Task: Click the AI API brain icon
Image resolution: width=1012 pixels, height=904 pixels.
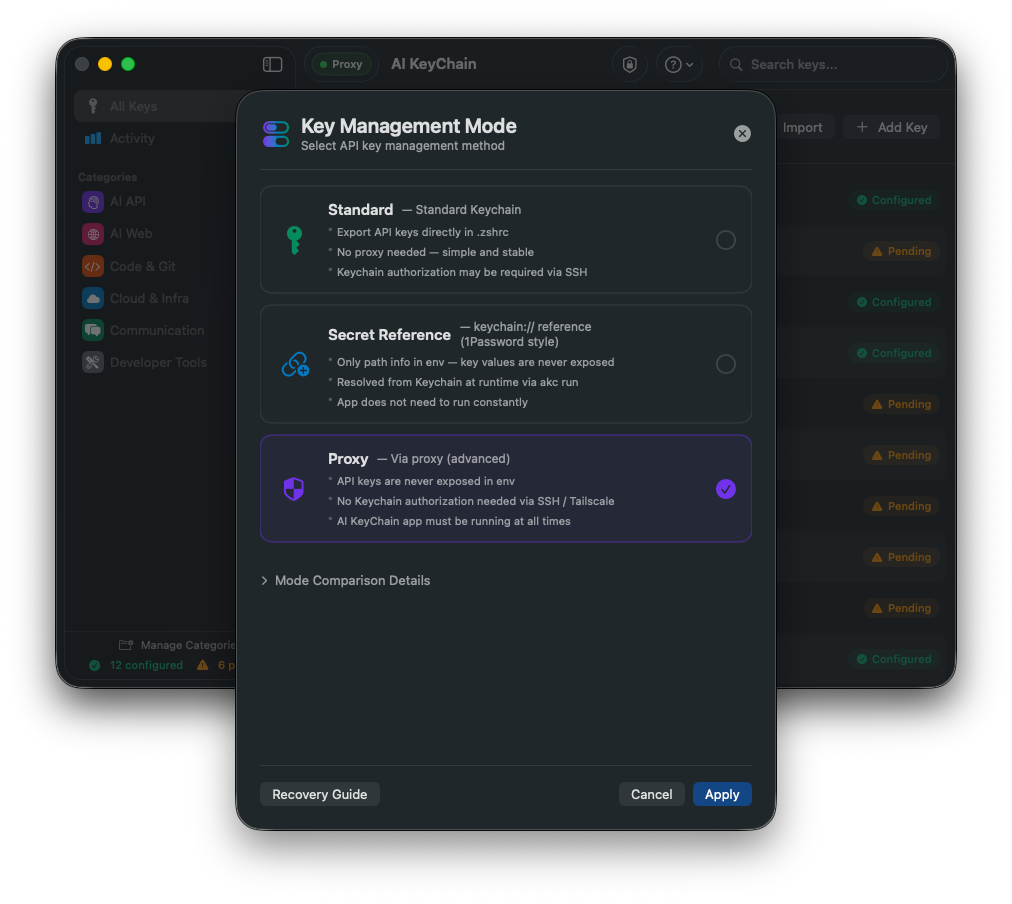Action: (93, 201)
